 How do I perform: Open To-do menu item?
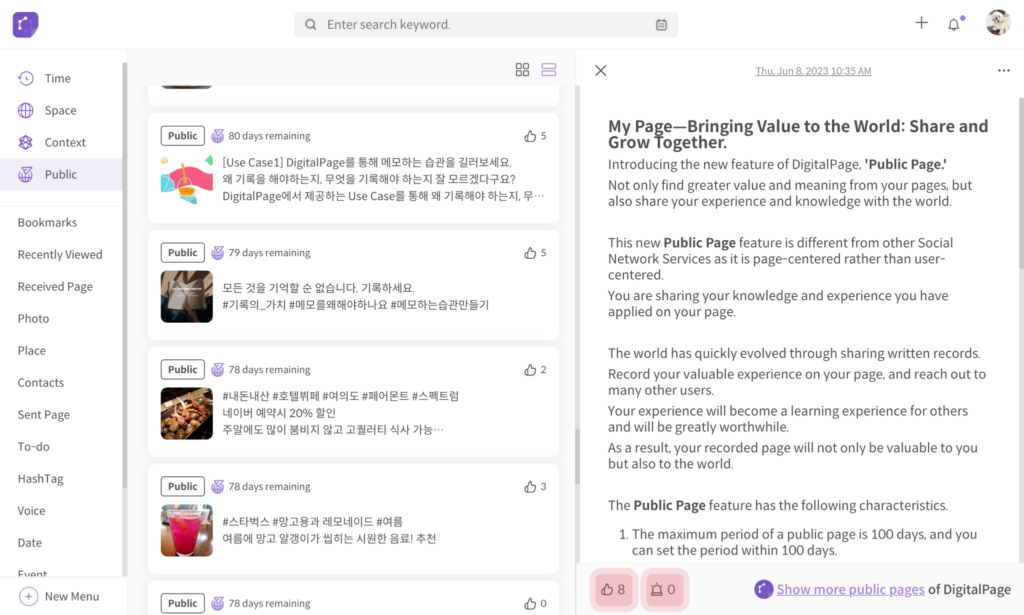tap(33, 447)
